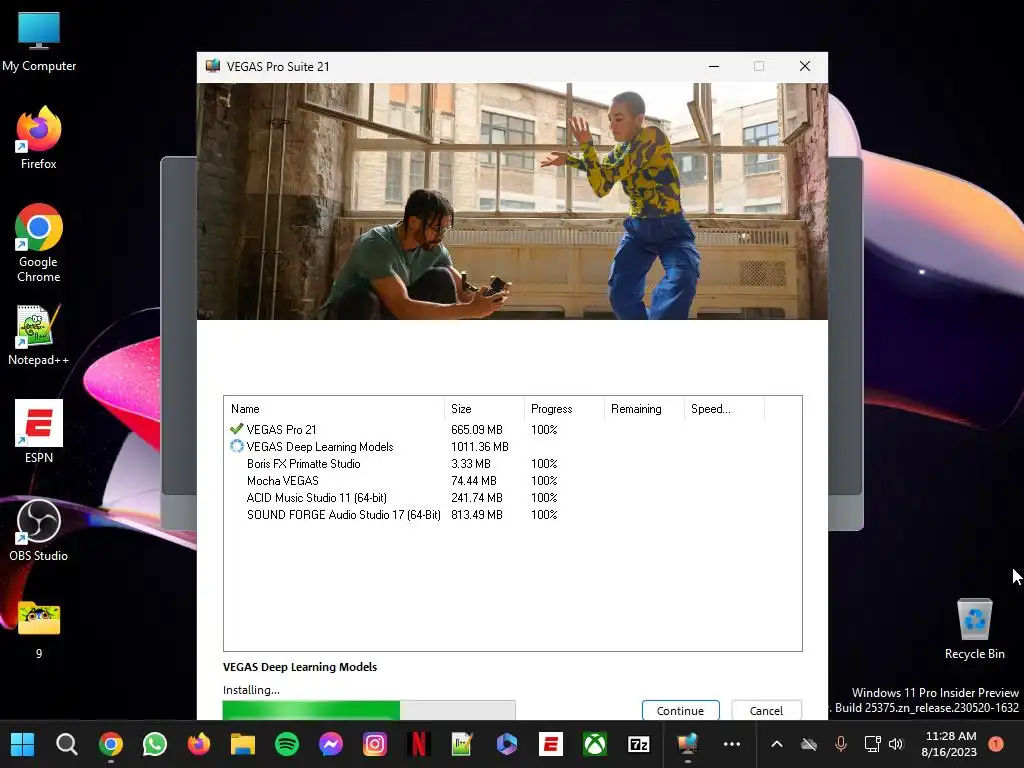Minimize the VEGAS Pro Suite 21 window

click(x=714, y=66)
